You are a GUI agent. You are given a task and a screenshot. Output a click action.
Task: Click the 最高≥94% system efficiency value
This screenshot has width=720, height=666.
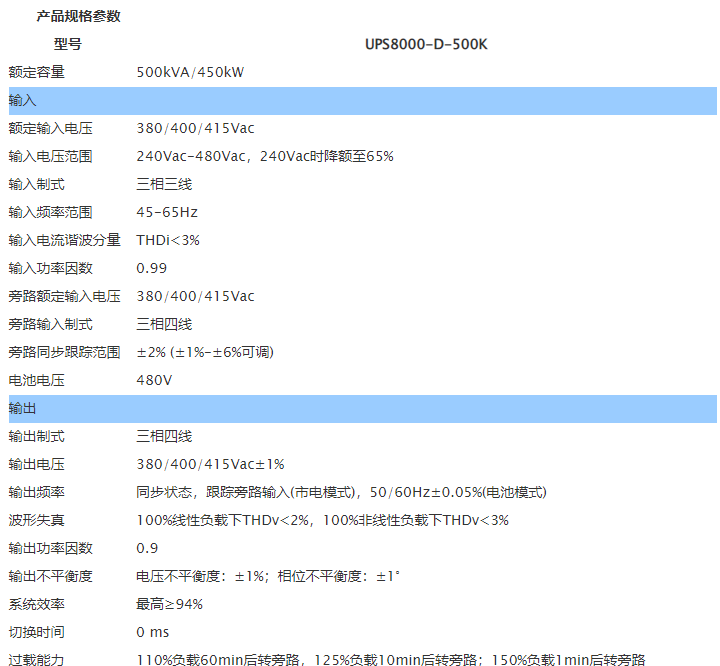[170, 604]
